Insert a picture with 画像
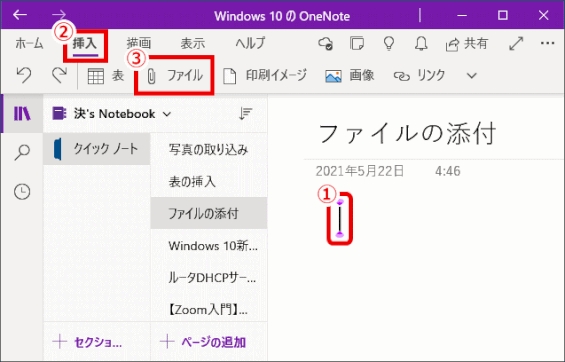Viewport: 565px width, 362px height. (350, 76)
